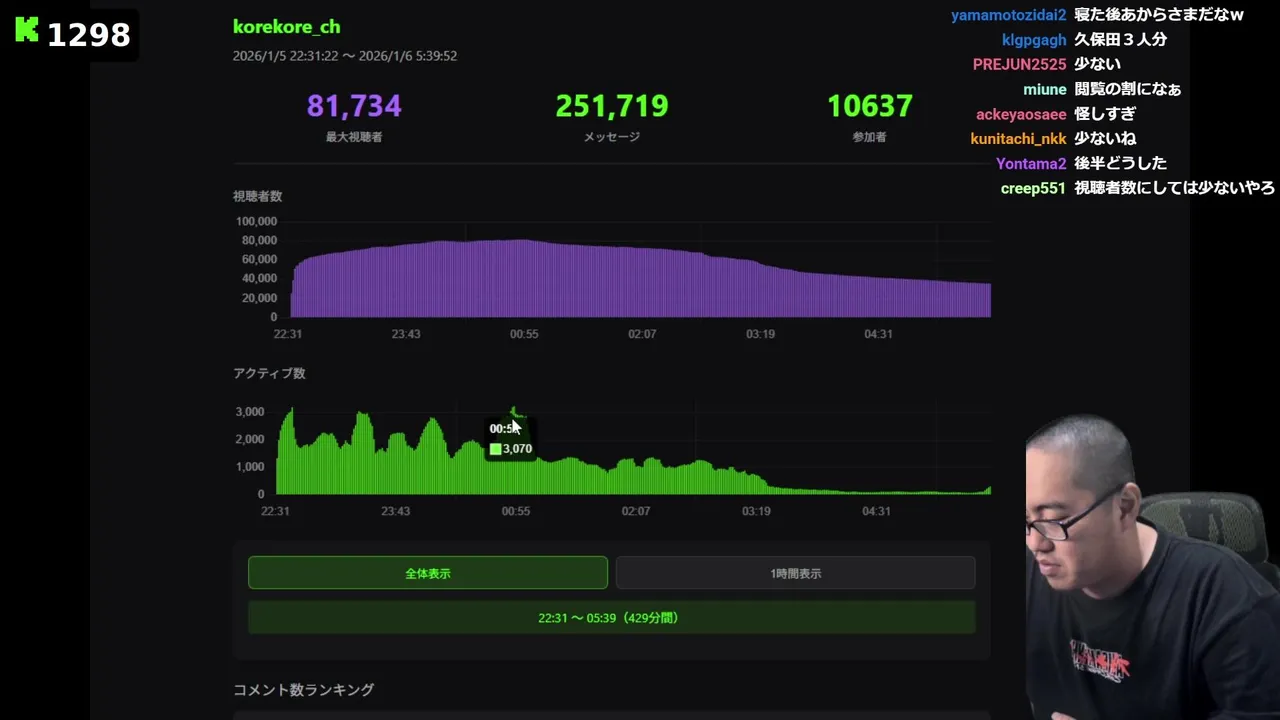Click the アクティブ数 chart heading
This screenshot has height=720, width=1280.
[269, 373]
